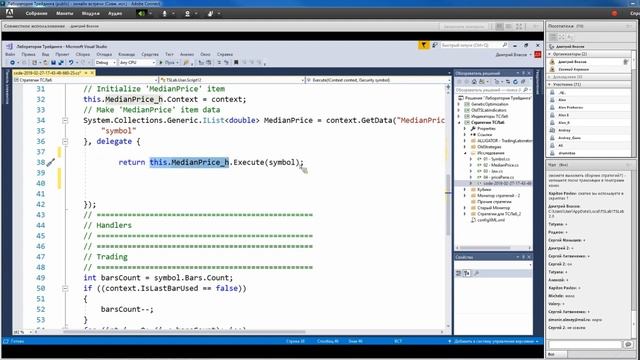Expand the ALLIGATOR folder node
Screen dimensions: 640x360
click(x=465, y=141)
